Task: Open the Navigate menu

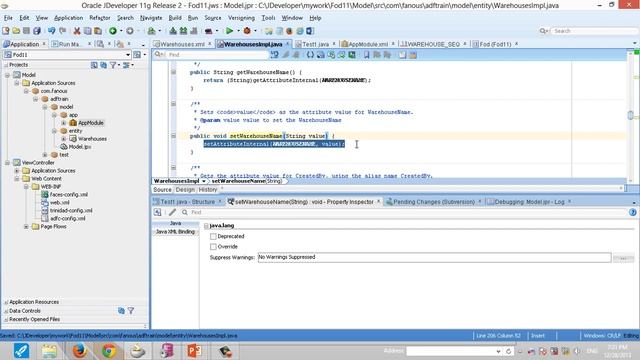Action: pyautogui.click(x=151, y=18)
